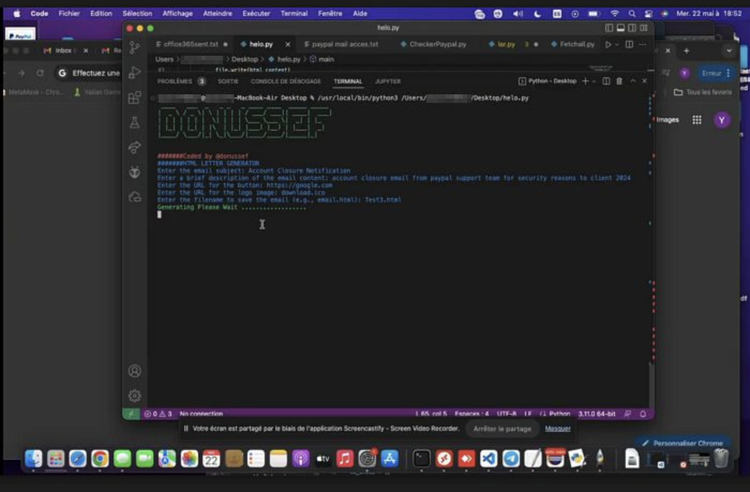Open Google Chrome from the Dock

[100, 459]
